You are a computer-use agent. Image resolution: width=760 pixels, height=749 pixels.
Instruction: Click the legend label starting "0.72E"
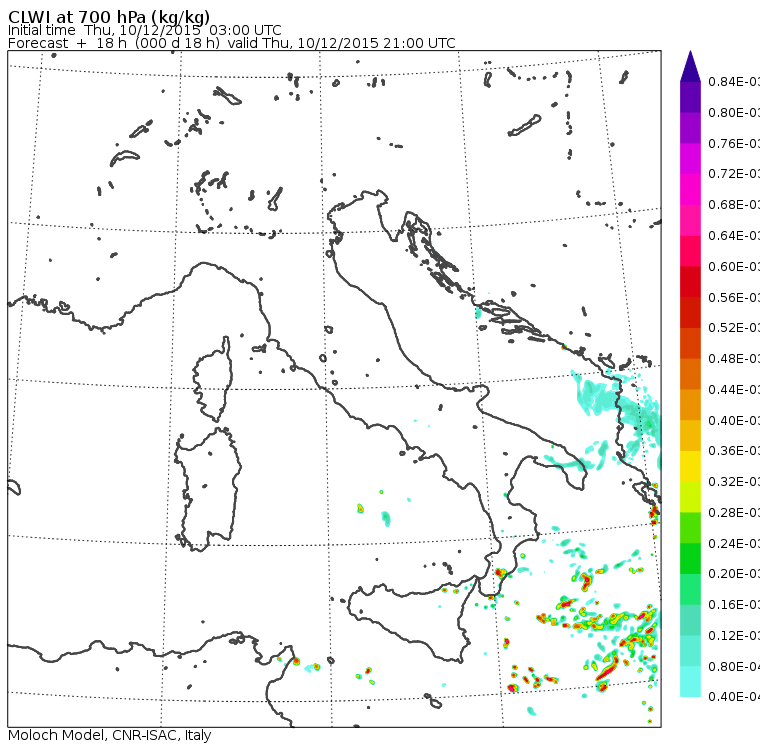coord(734,174)
